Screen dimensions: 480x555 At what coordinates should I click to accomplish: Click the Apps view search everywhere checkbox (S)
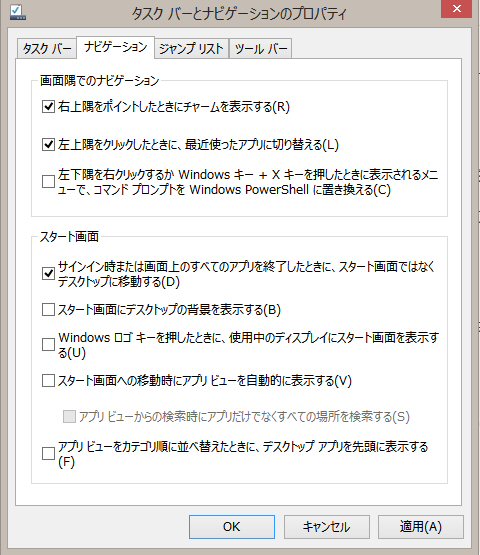click(x=69, y=417)
